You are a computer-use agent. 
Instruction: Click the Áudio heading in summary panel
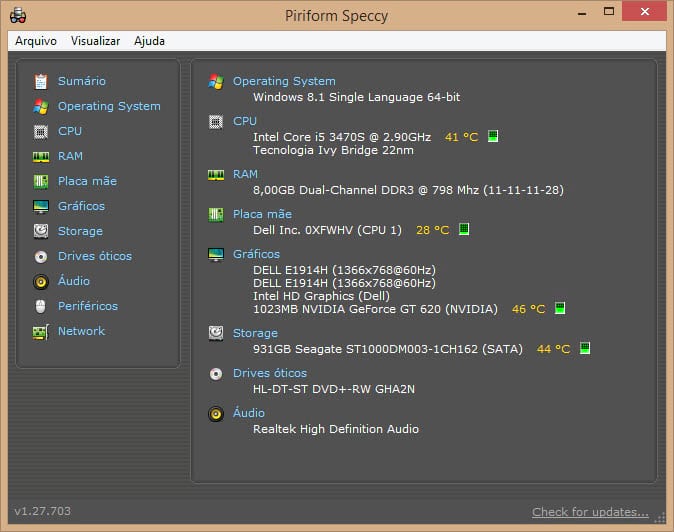[x=249, y=413]
